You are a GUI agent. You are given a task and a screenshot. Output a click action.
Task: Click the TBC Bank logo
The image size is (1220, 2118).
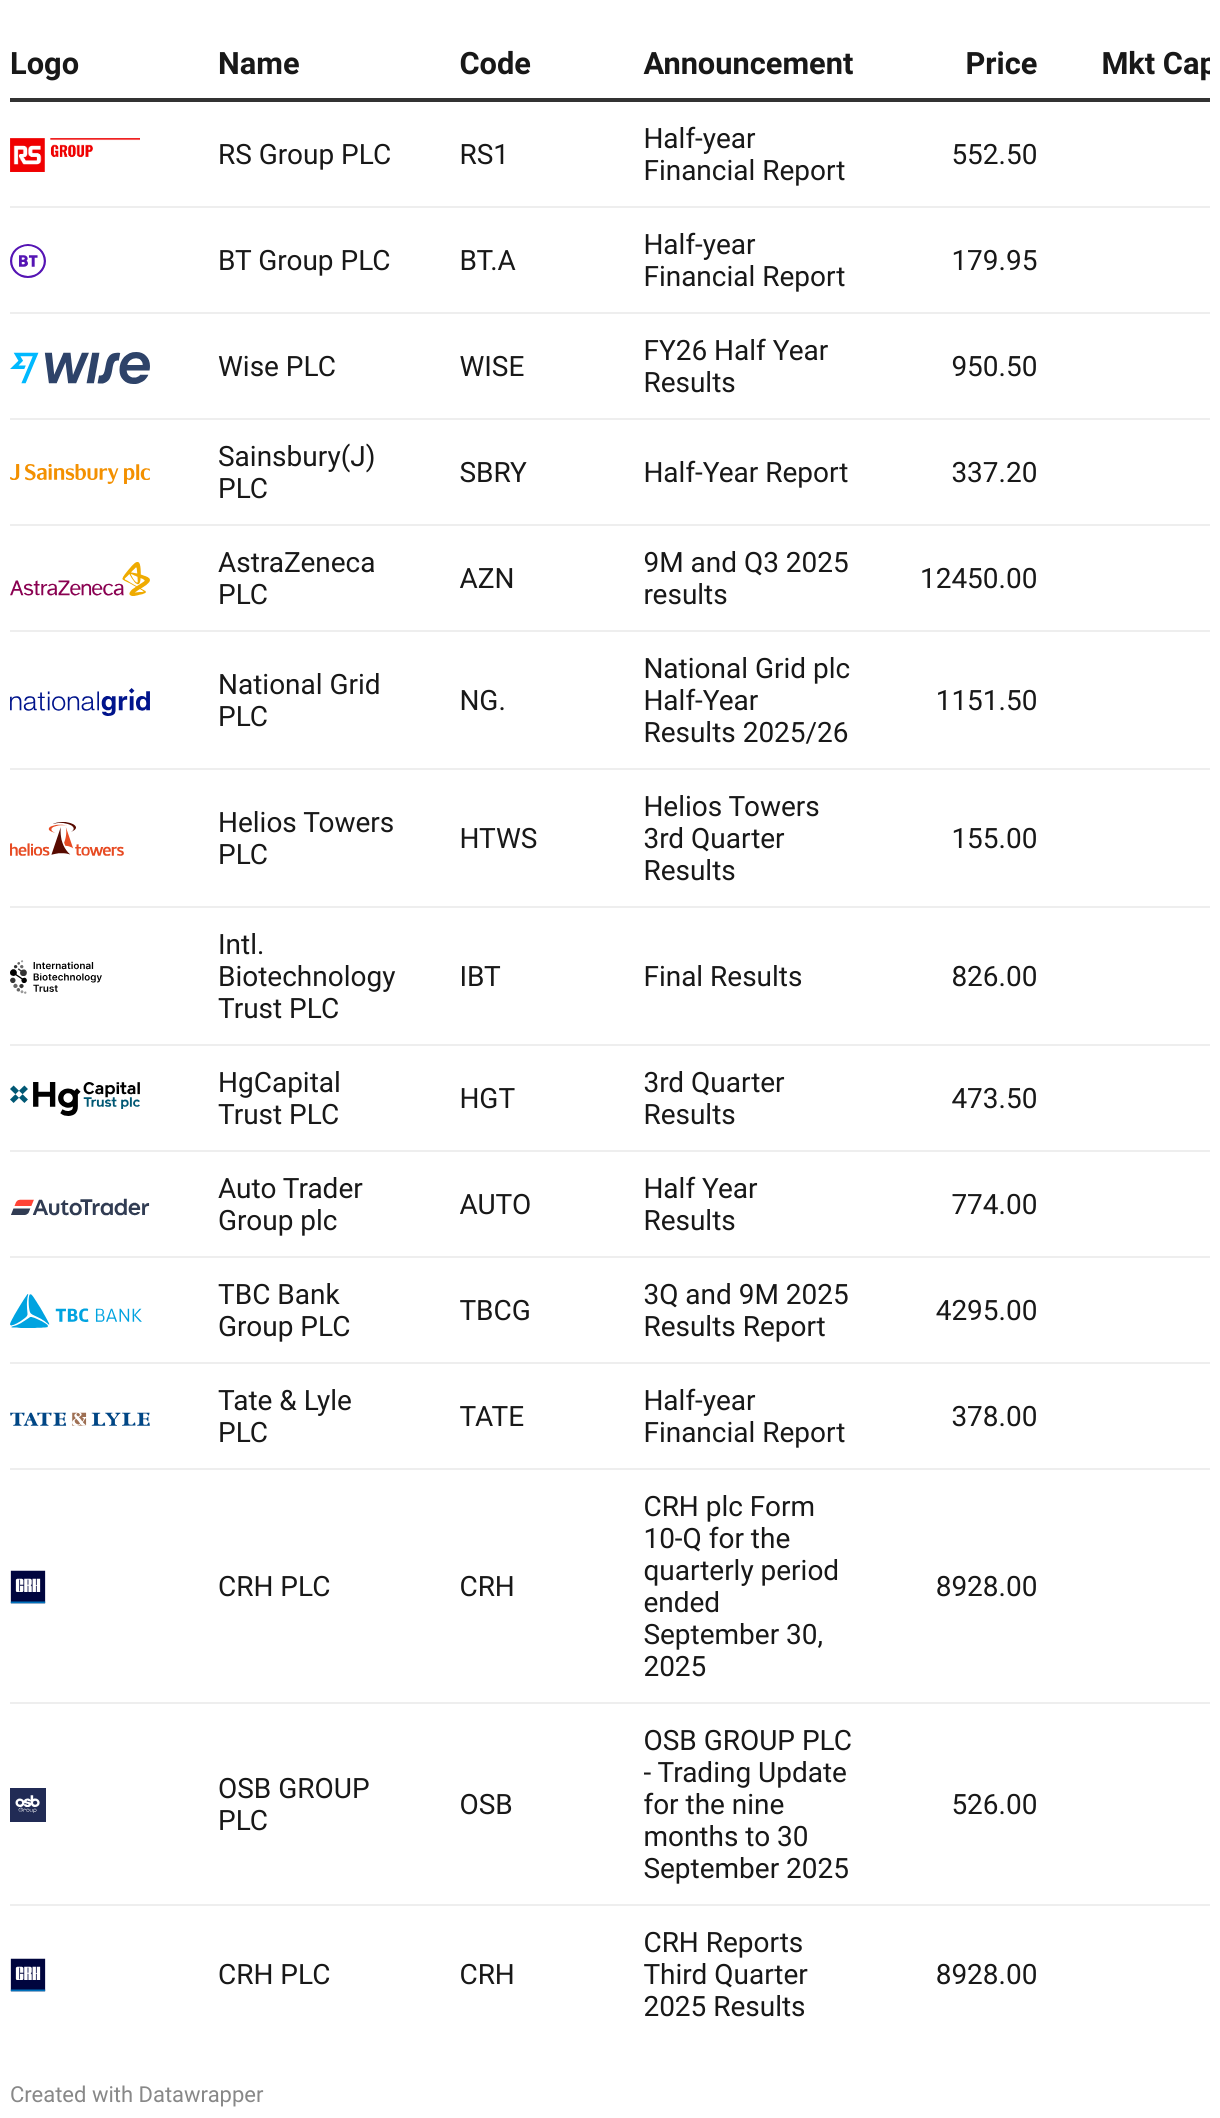(76, 1312)
